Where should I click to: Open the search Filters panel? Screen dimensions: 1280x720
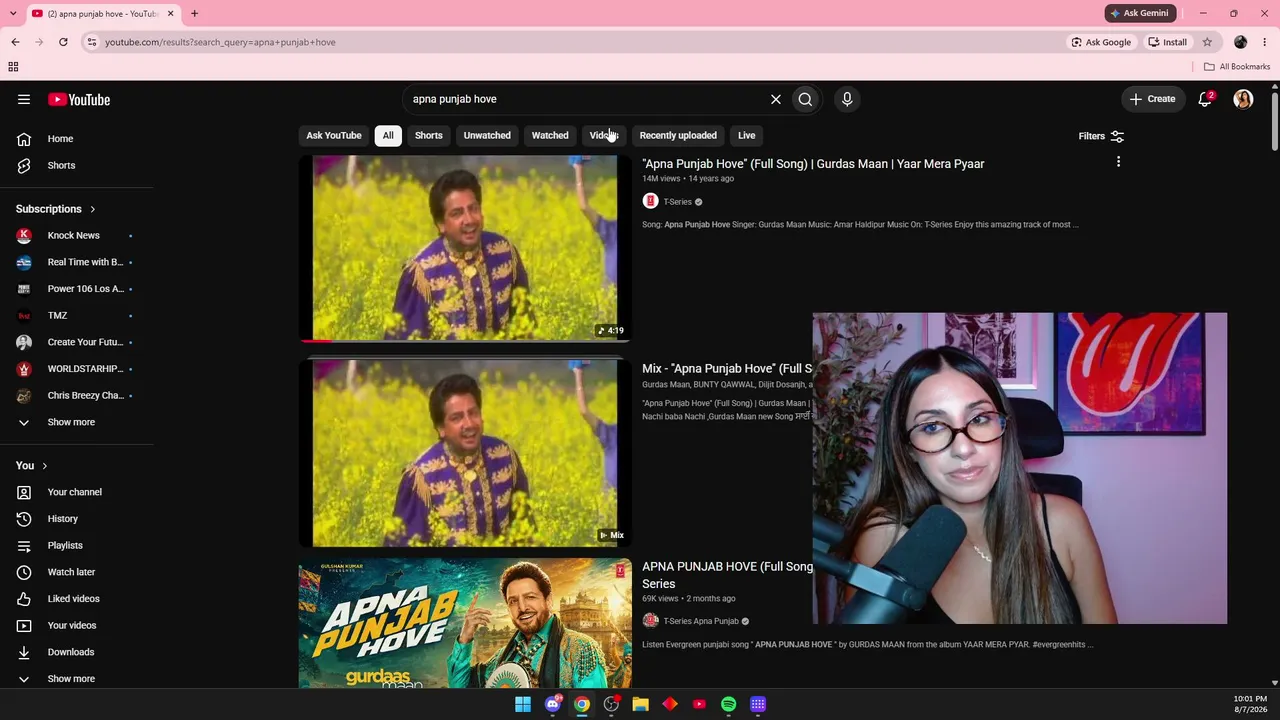pos(1101,136)
